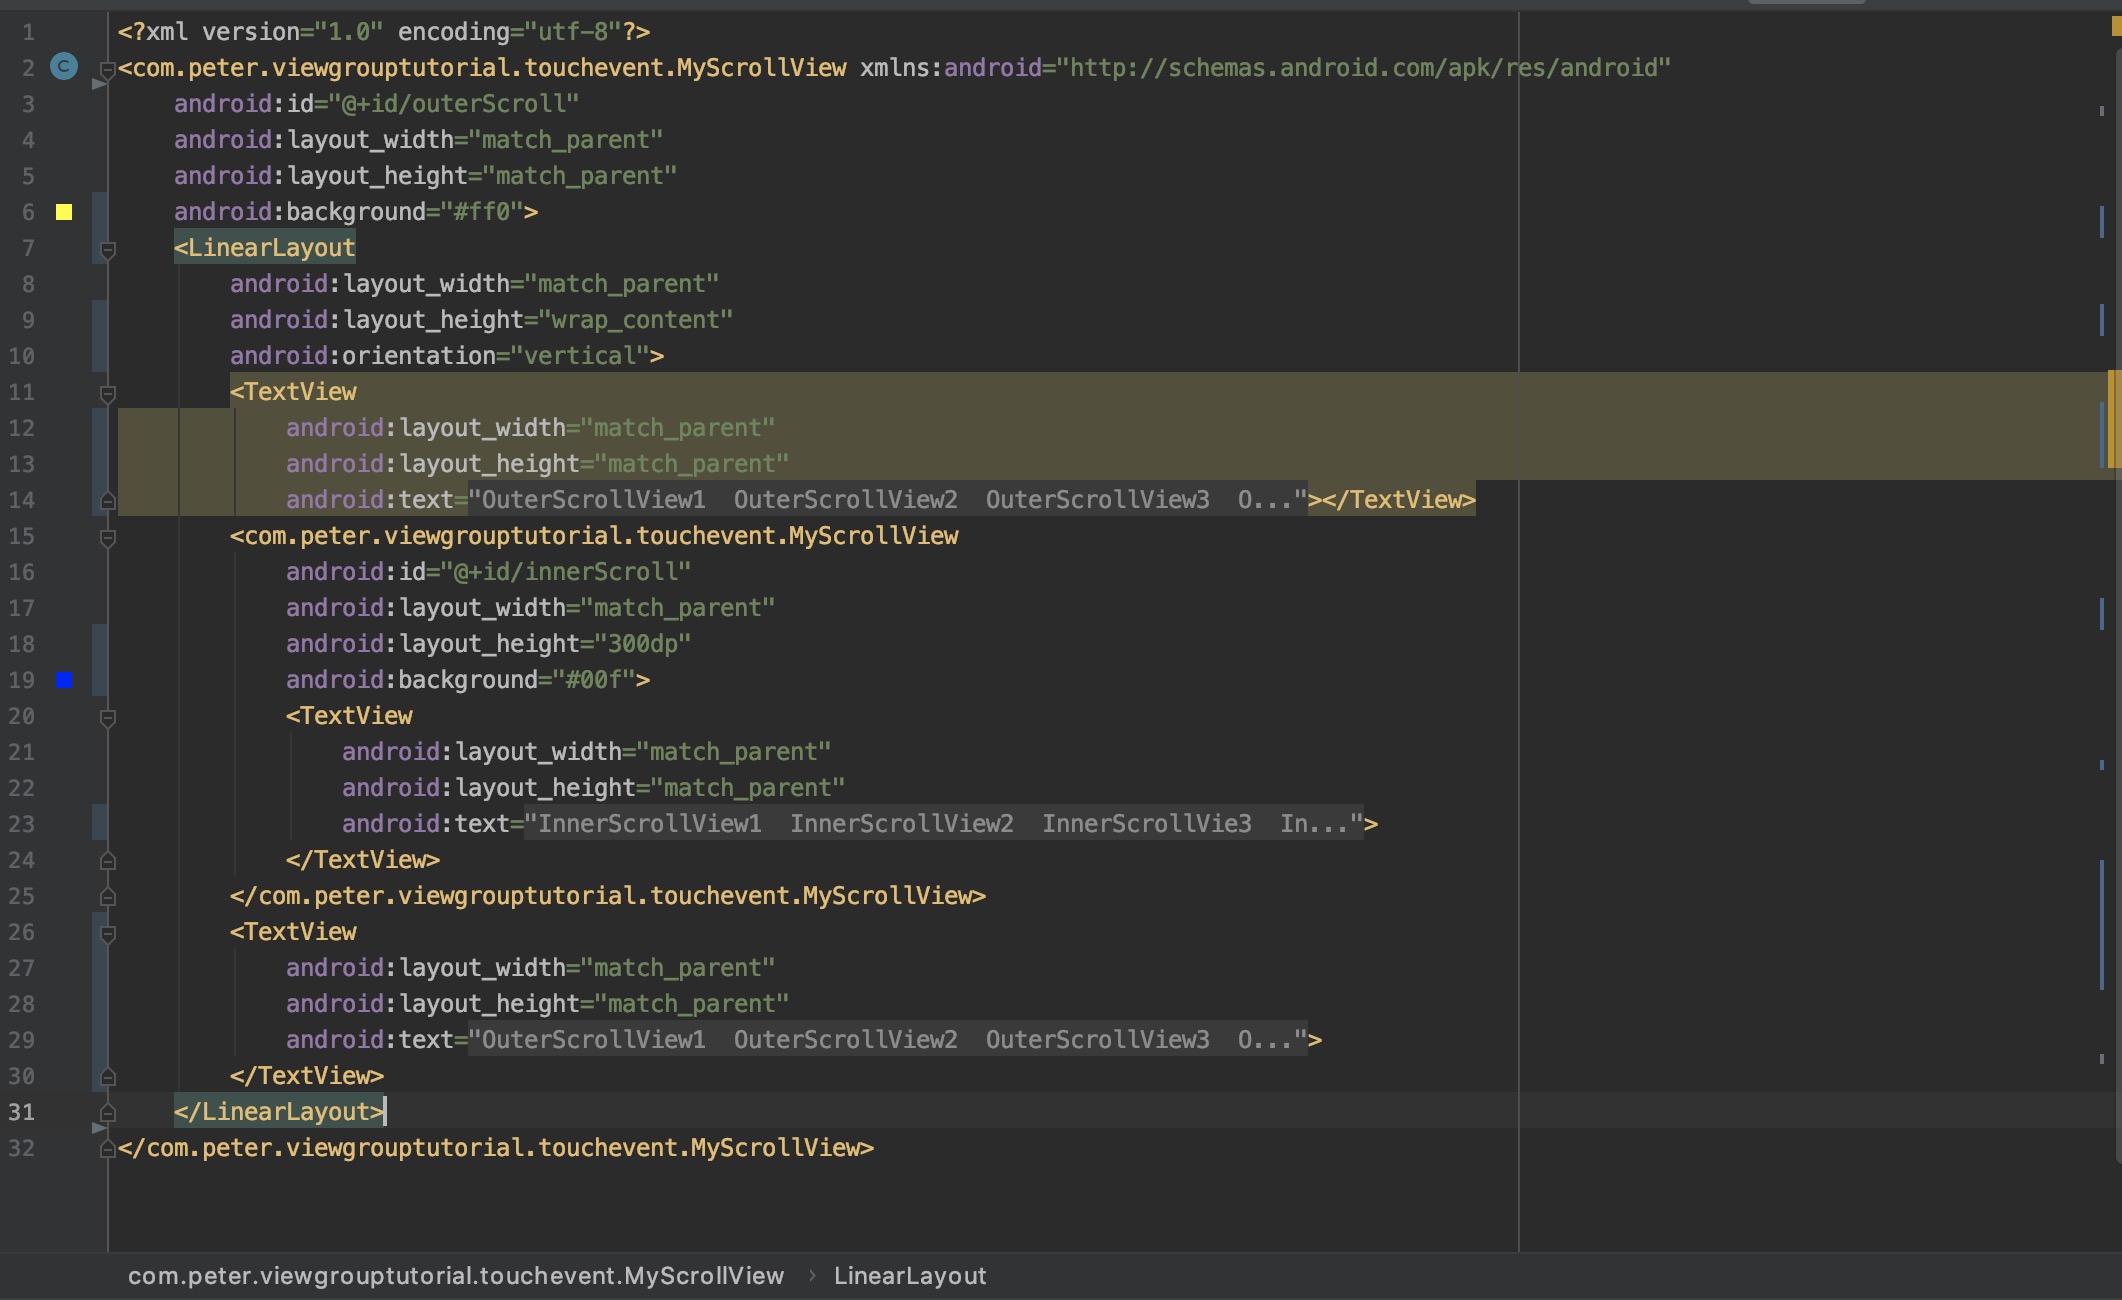Viewport: 2122px width, 1300px height.
Task: Click the warning stripe mark in right scrollbar
Action: click(2114, 419)
